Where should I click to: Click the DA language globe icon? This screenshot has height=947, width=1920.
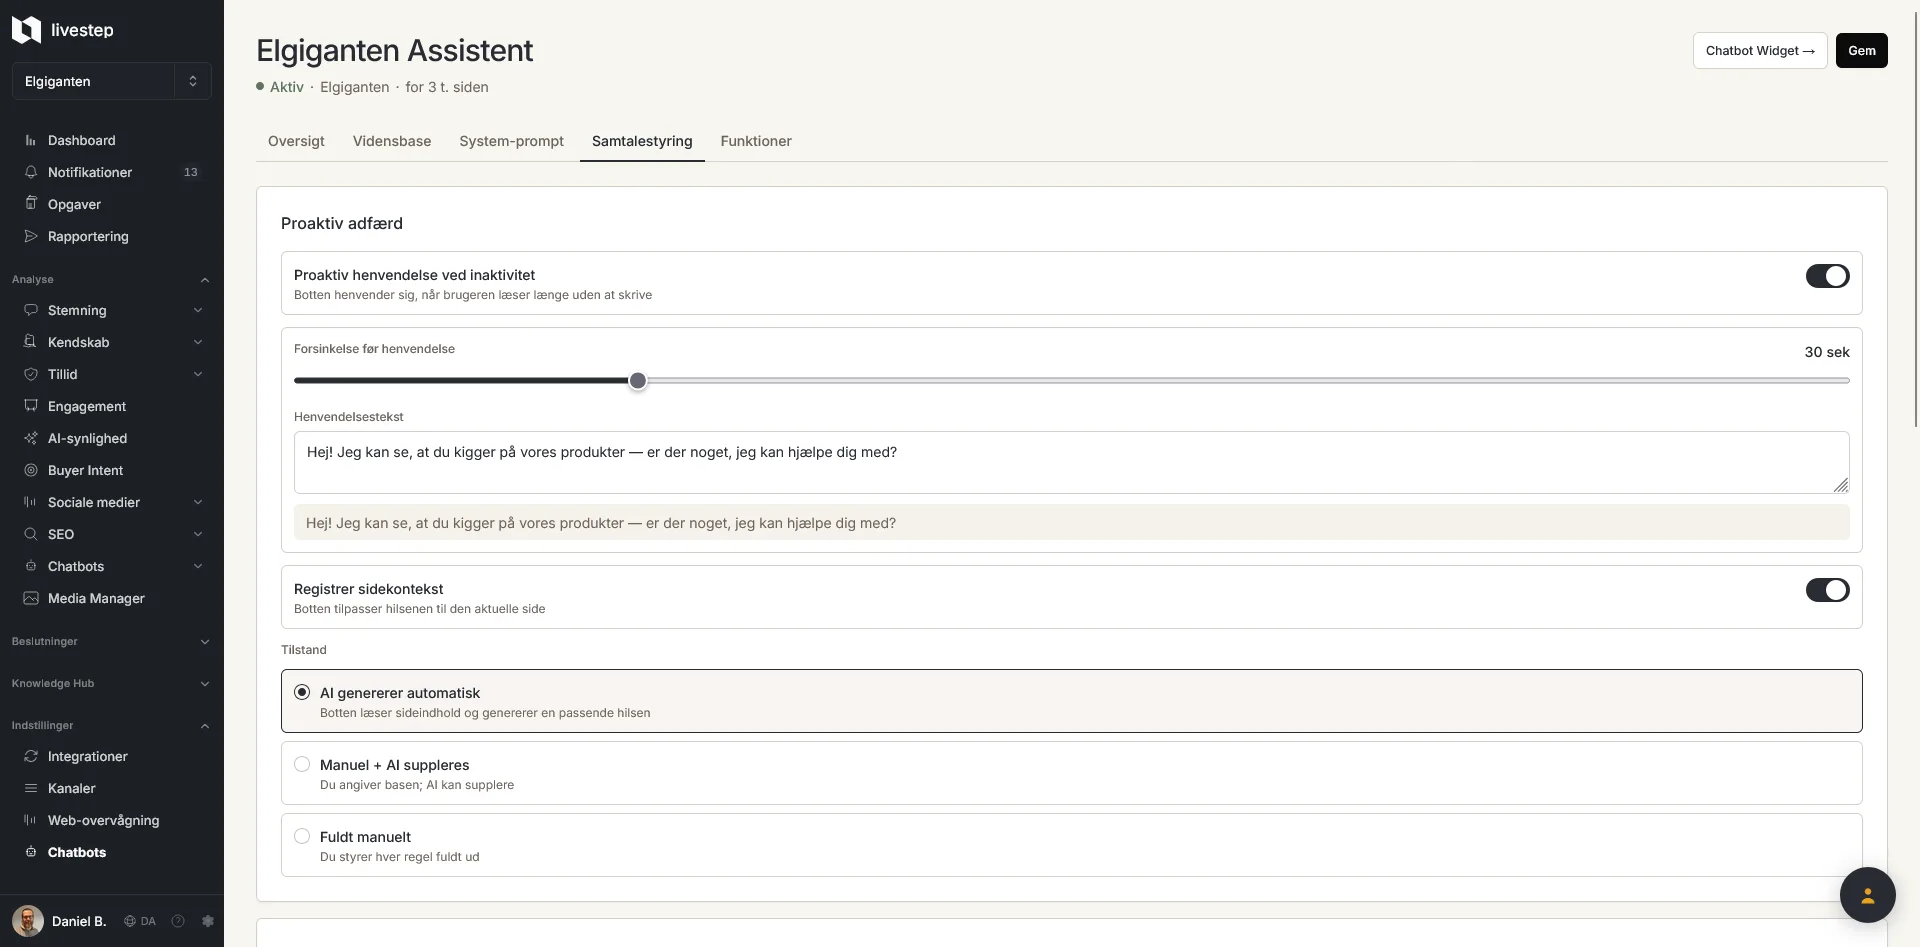pyautogui.click(x=130, y=921)
